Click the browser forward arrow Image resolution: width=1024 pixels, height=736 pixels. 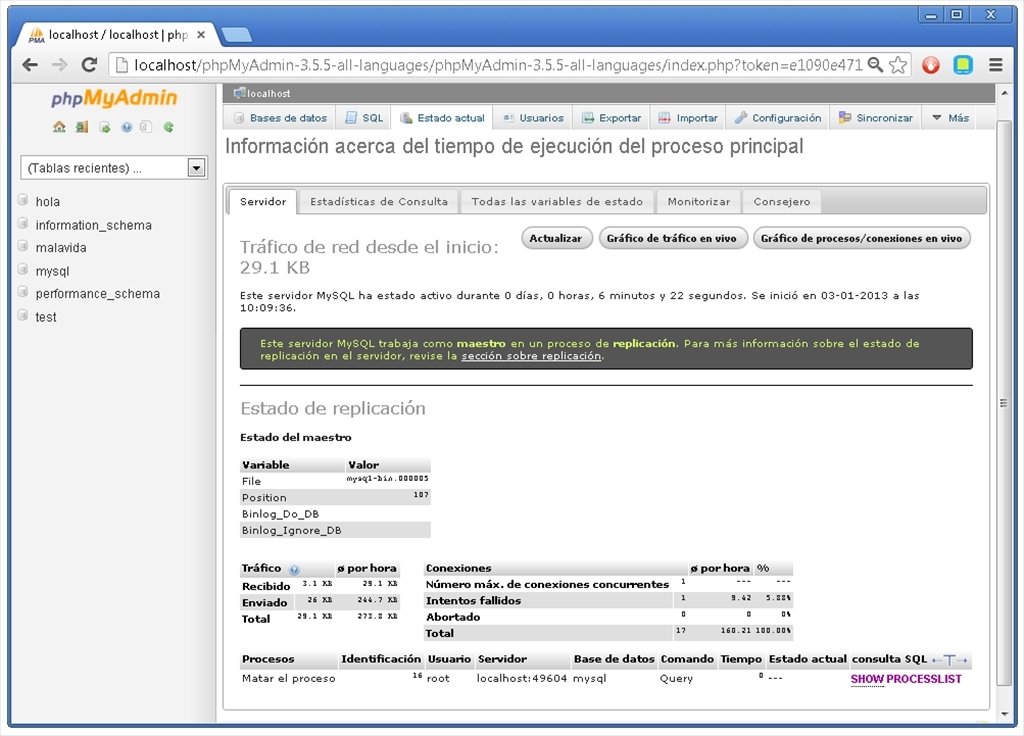pos(59,65)
